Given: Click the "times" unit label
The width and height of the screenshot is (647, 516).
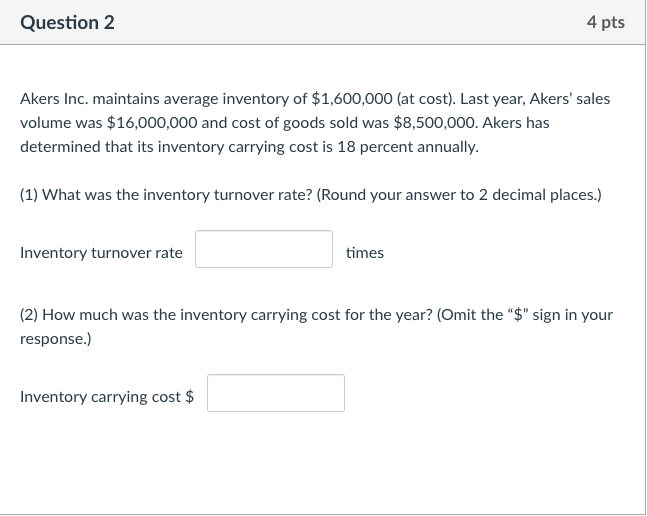Looking at the screenshot, I should pyautogui.click(x=365, y=253).
